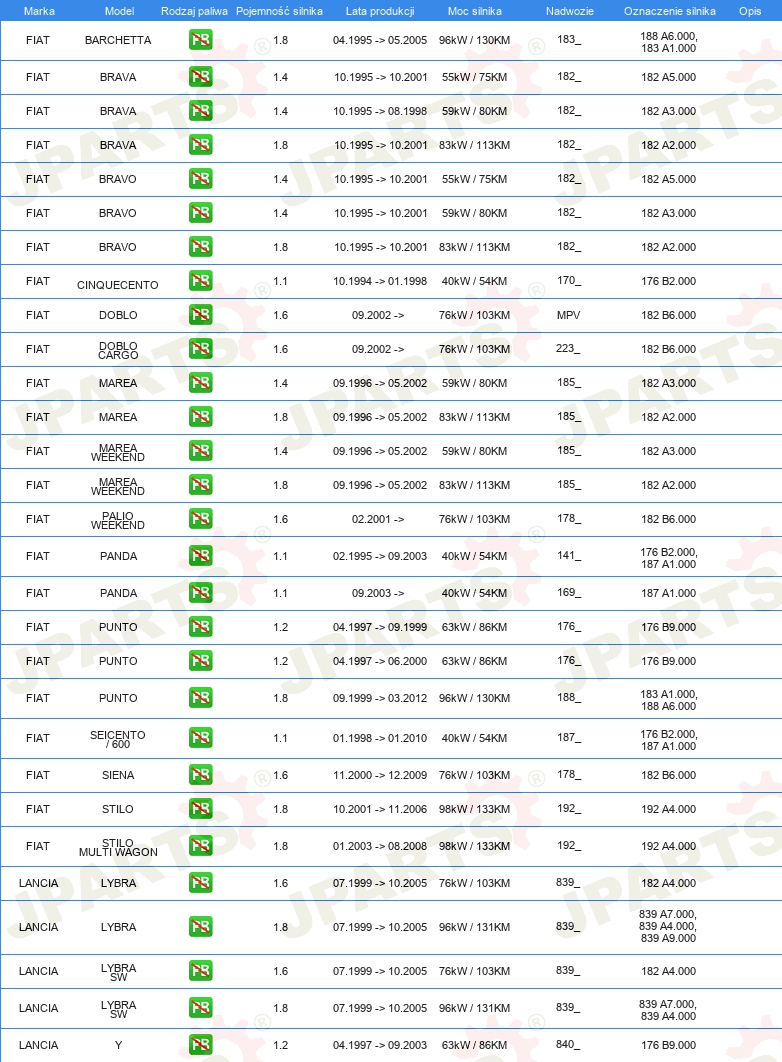Click the Moc silnika column header
The height and width of the screenshot is (1062, 782).
475,11
